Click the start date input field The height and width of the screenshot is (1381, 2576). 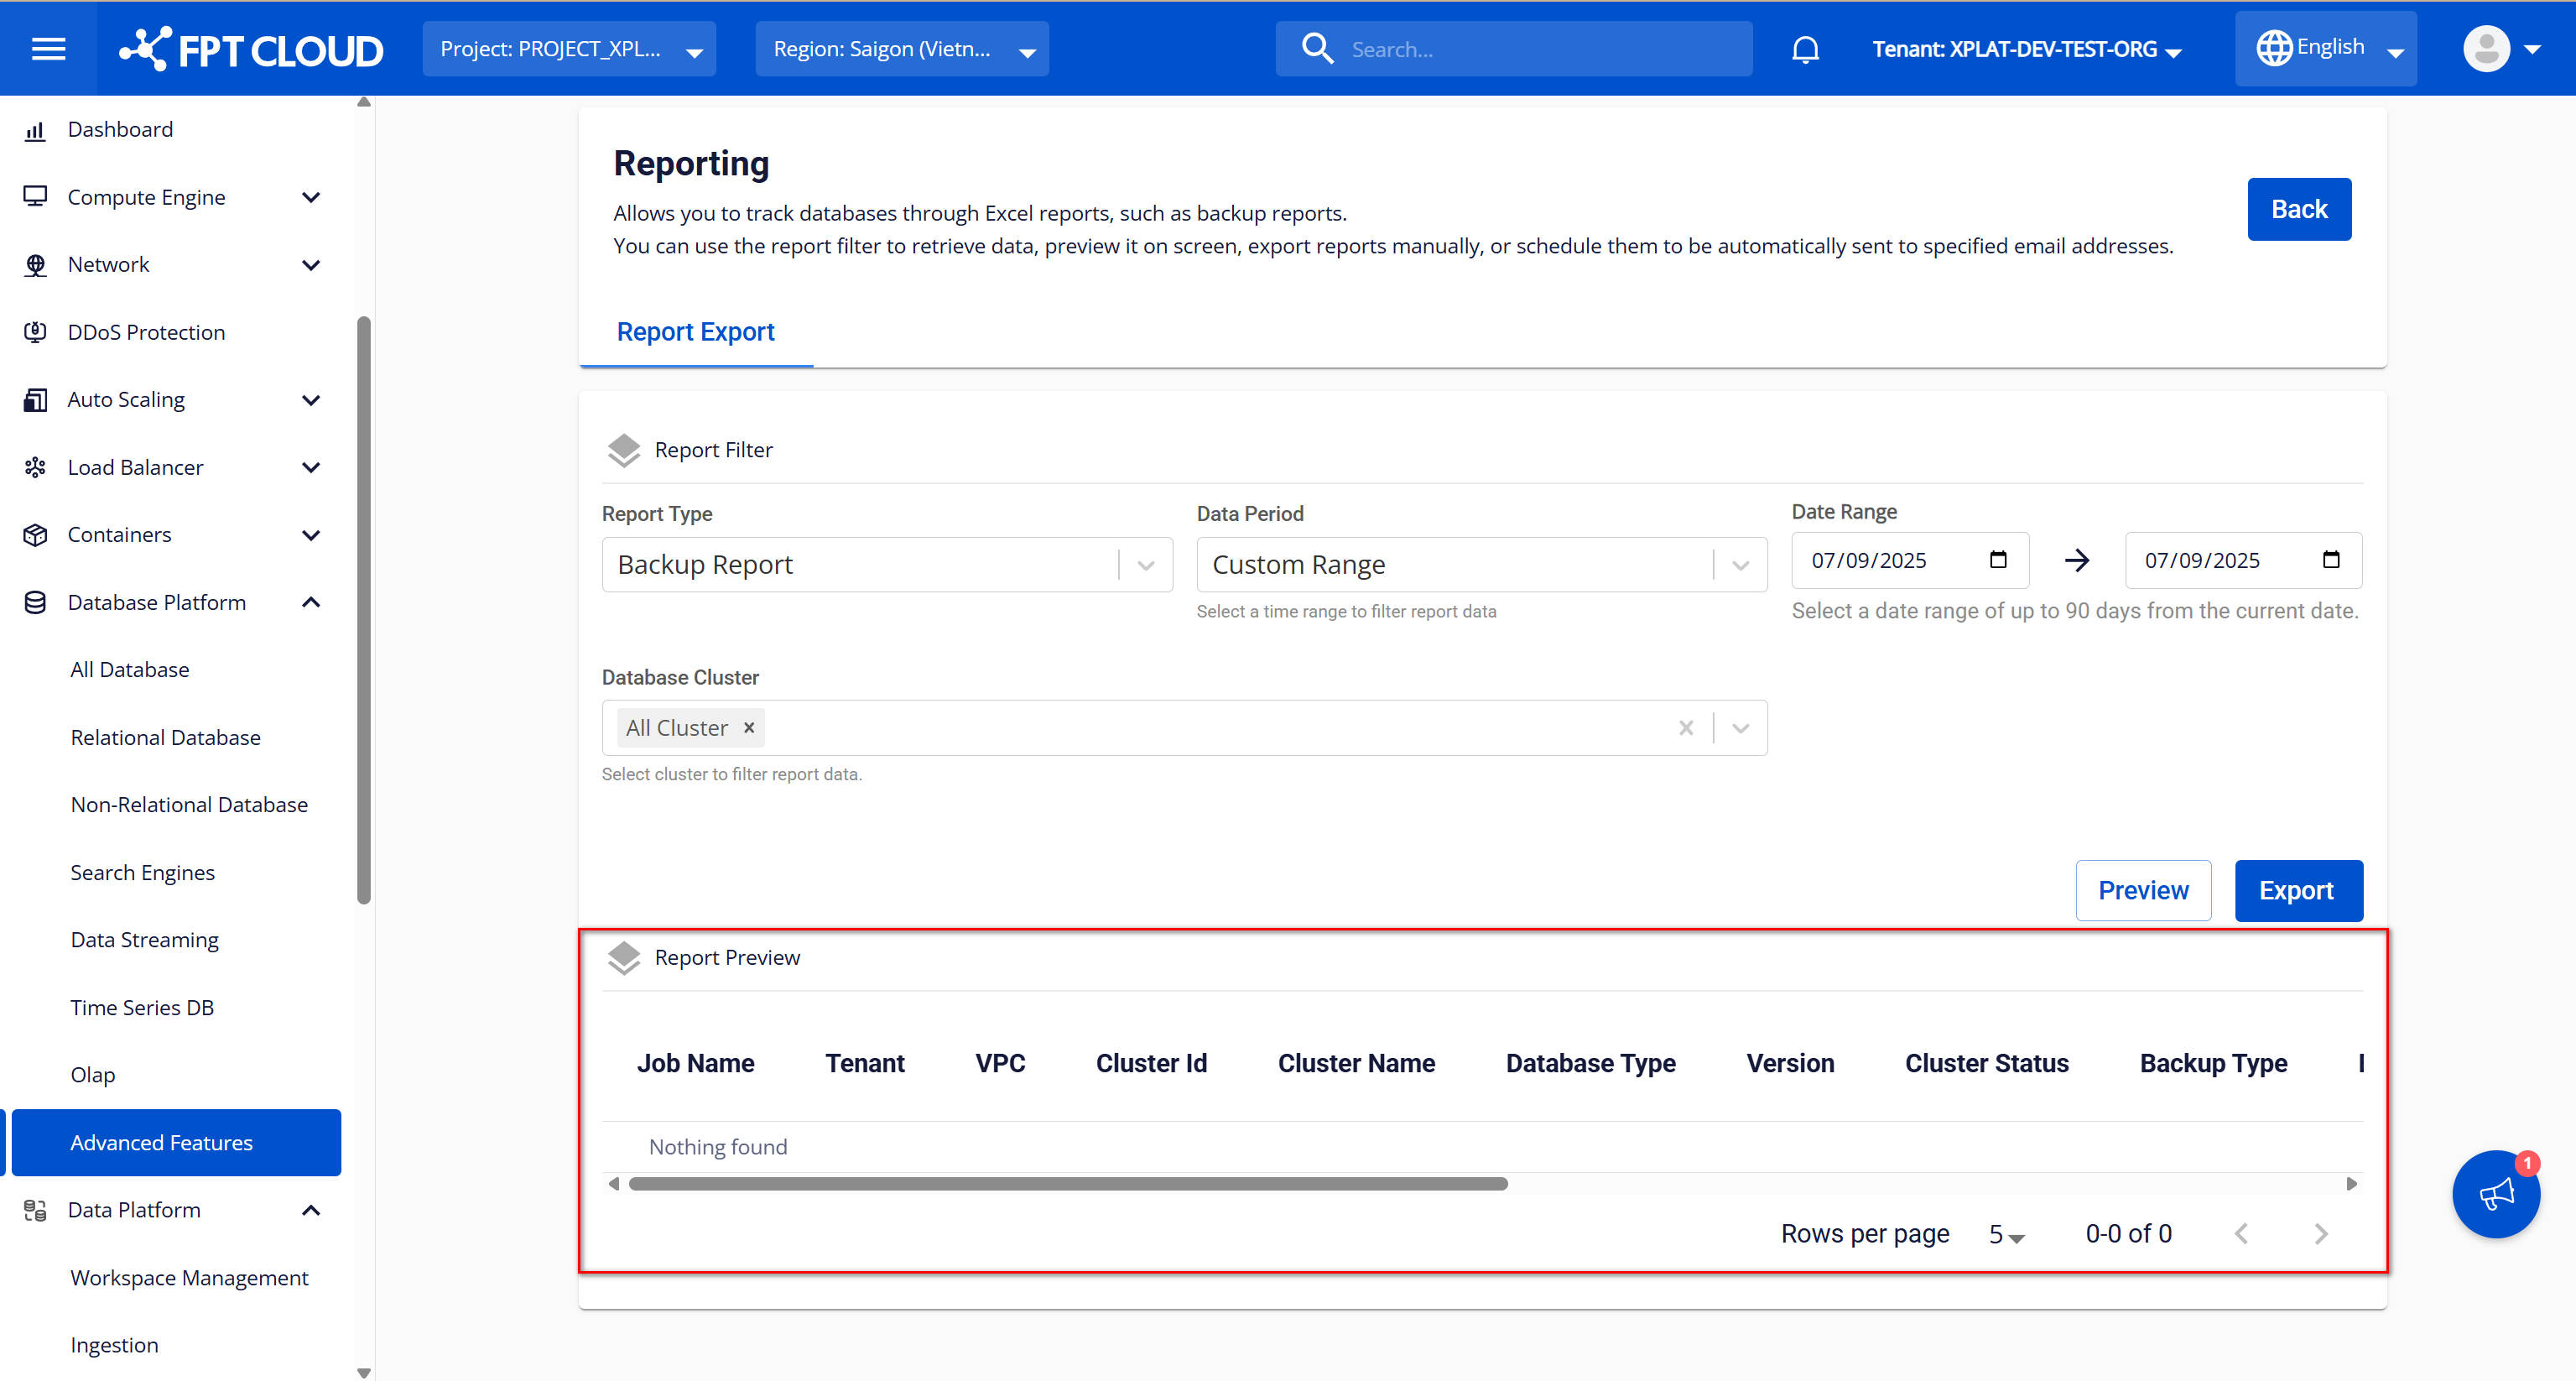(1910, 560)
